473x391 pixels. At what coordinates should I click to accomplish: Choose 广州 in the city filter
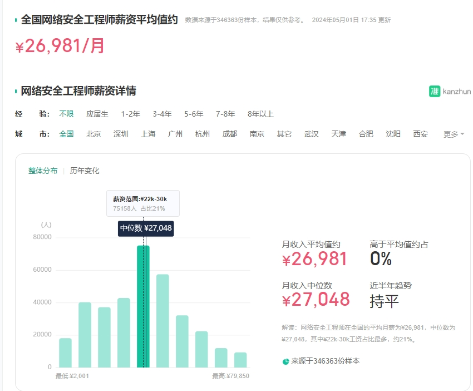[x=175, y=134]
